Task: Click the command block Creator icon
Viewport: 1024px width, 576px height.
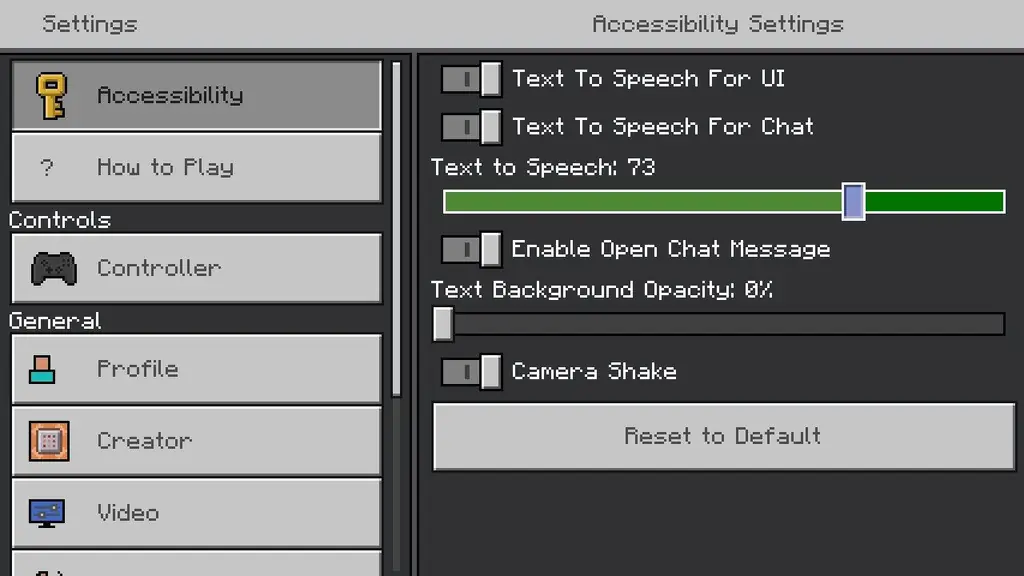Action: pos(49,441)
